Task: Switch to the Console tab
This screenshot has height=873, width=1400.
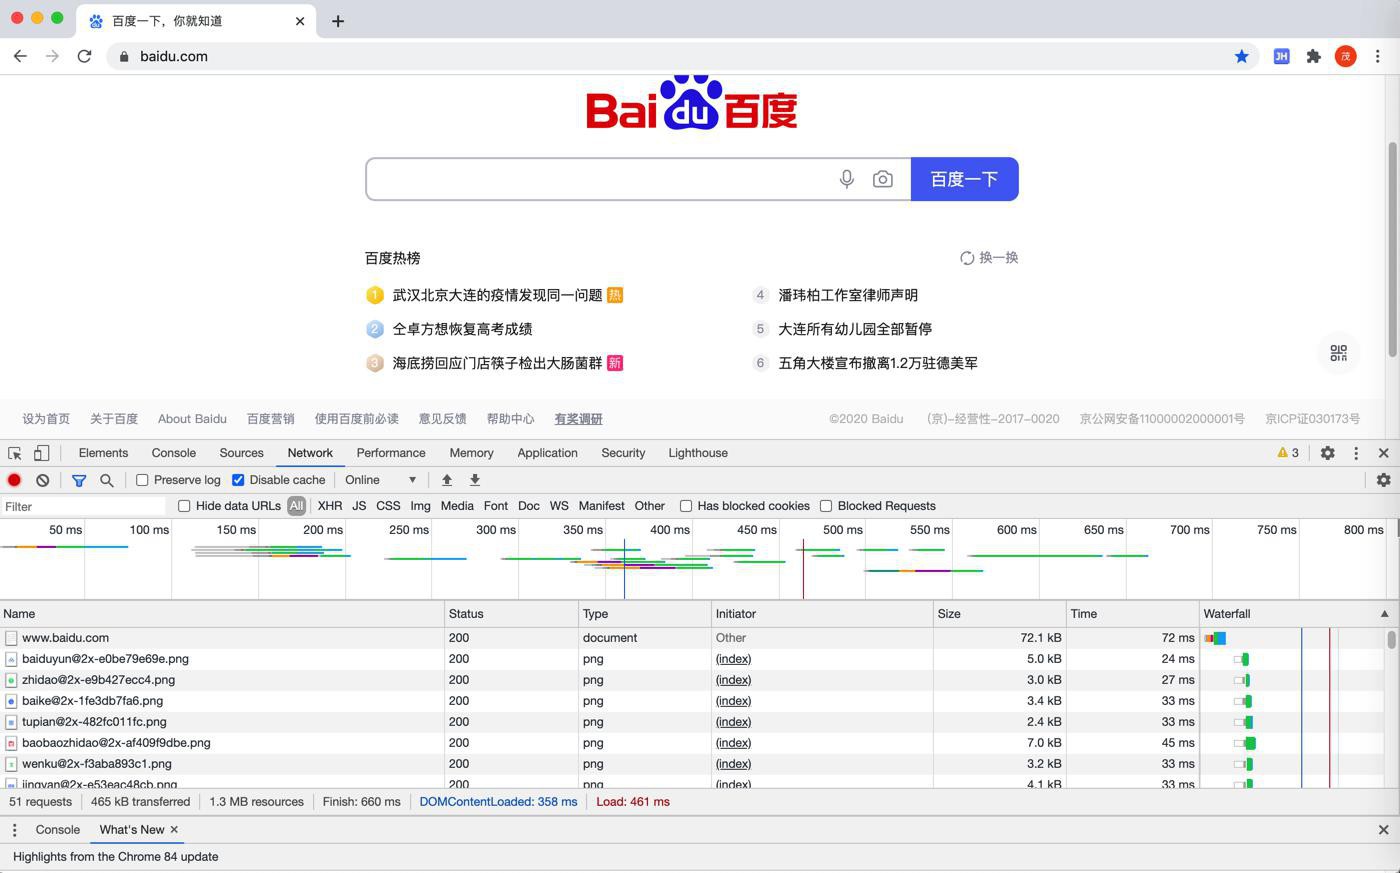Action: 174,453
